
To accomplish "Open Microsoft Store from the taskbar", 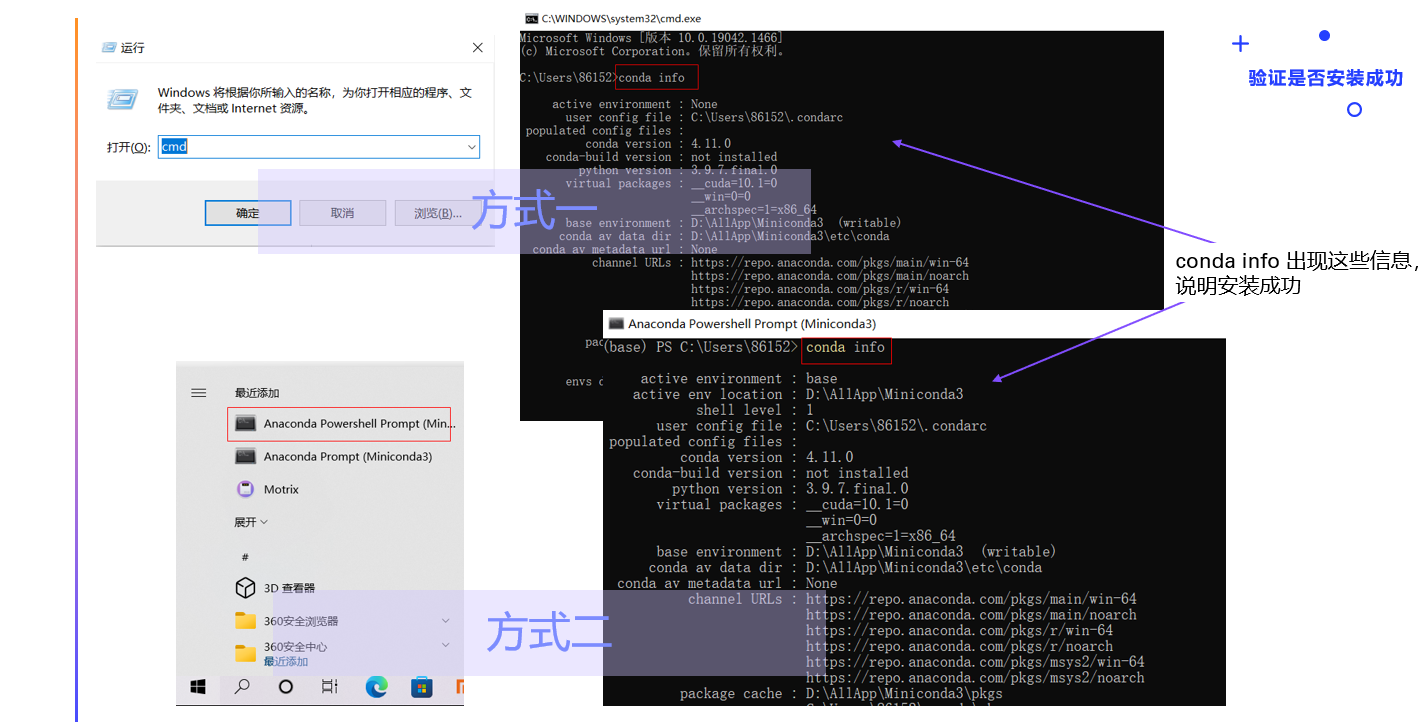I will (x=422, y=687).
